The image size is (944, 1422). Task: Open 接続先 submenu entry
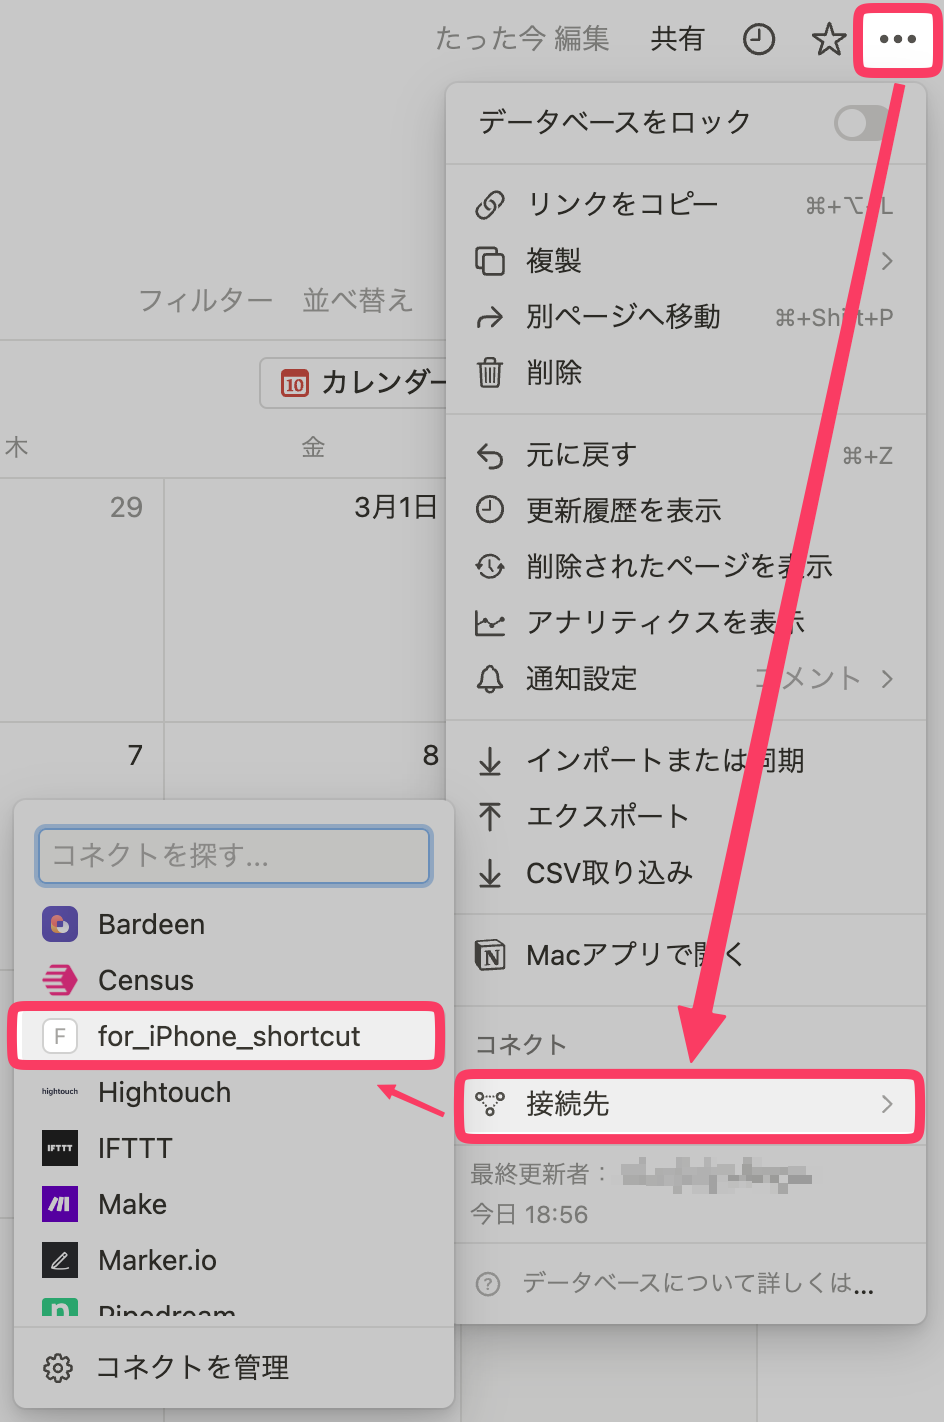tap(687, 1104)
